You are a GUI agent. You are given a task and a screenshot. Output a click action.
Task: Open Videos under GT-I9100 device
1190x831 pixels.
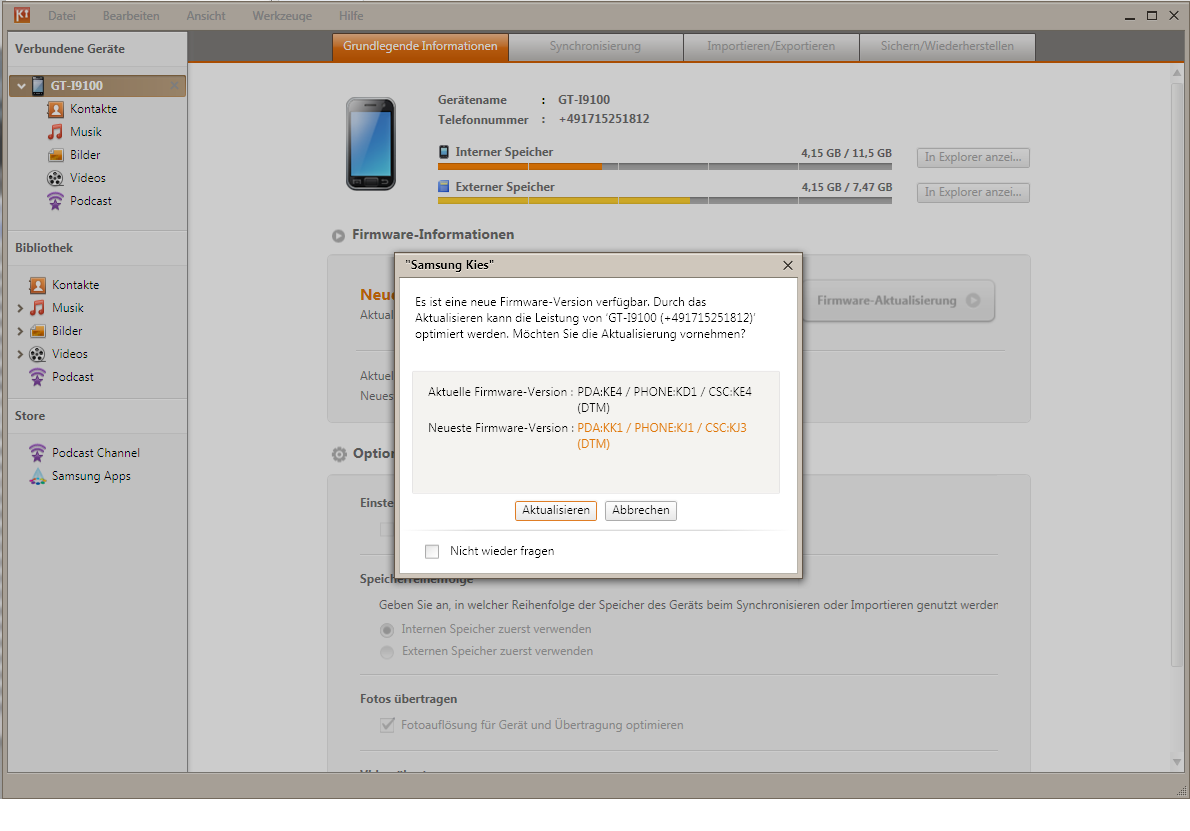tap(88, 178)
